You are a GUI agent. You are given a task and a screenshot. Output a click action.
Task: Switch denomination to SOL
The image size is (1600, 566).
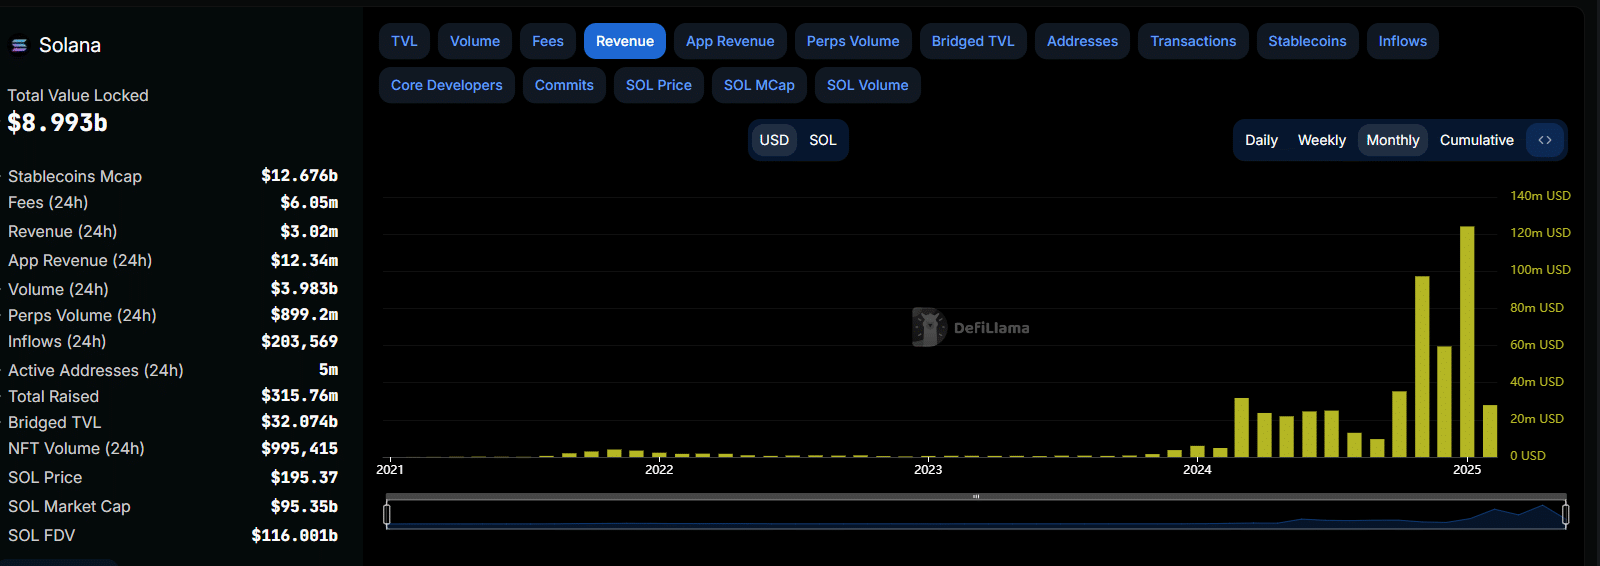[822, 140]
